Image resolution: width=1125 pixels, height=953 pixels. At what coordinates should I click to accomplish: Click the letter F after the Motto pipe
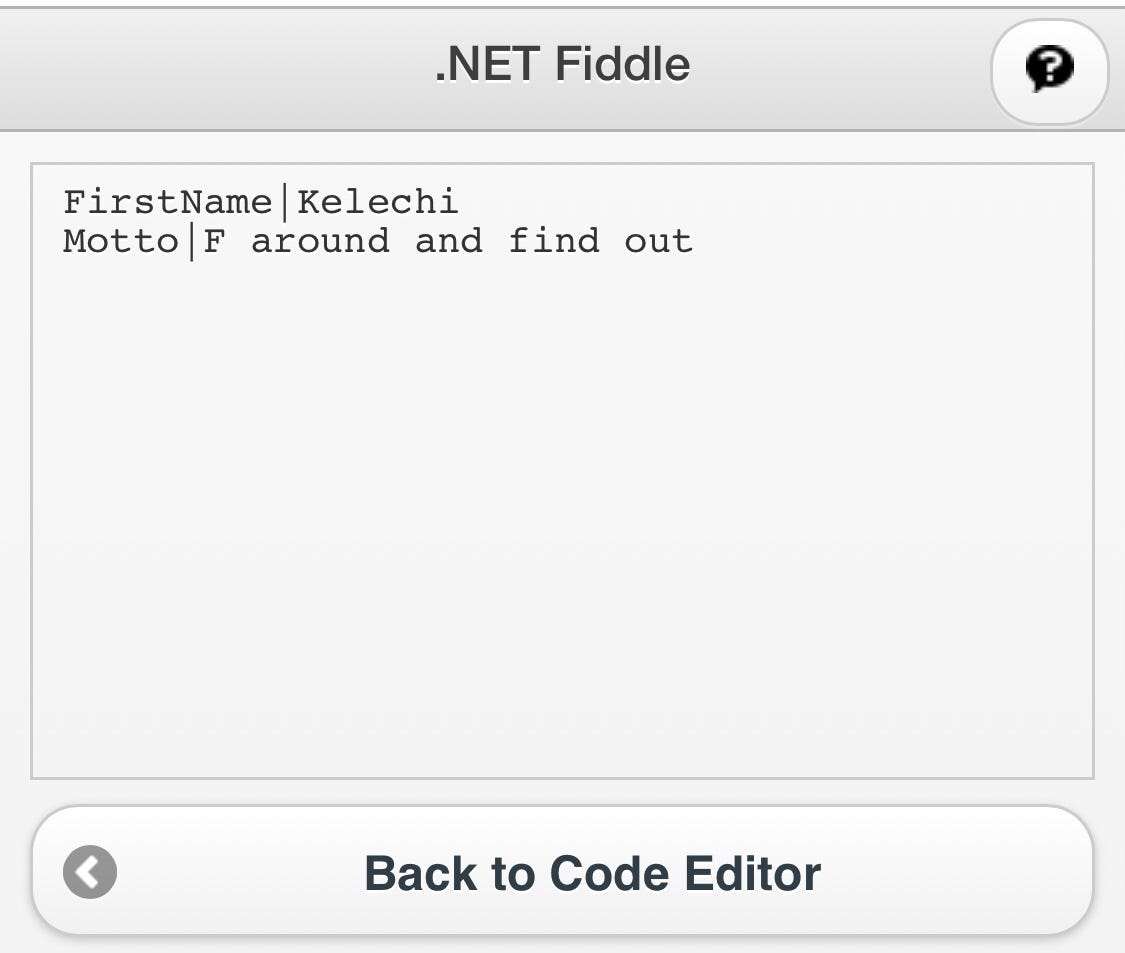coord(214,241)
